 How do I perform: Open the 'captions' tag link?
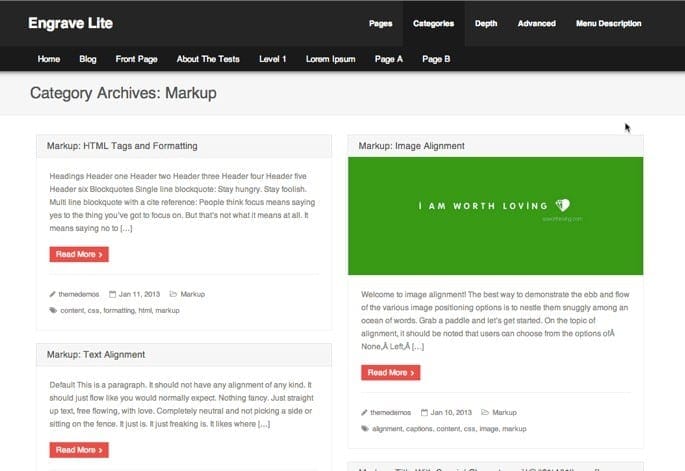(x=419, y=429)
